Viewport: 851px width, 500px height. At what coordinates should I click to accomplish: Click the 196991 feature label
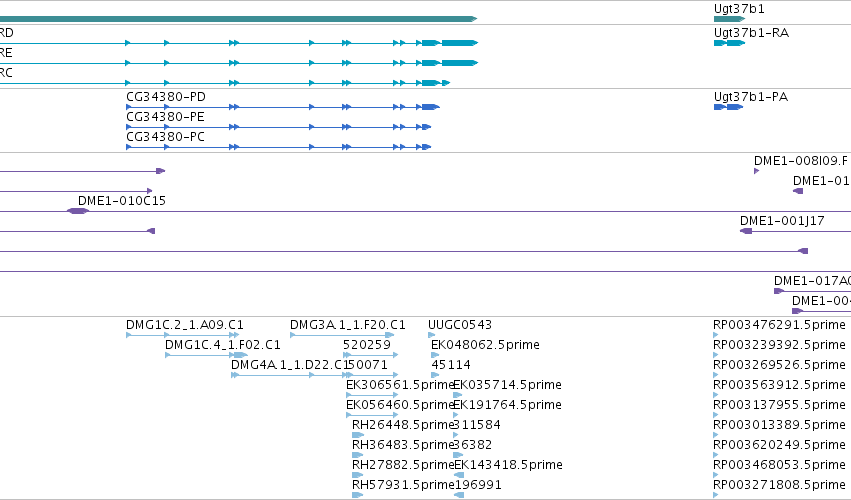(477, 485)
